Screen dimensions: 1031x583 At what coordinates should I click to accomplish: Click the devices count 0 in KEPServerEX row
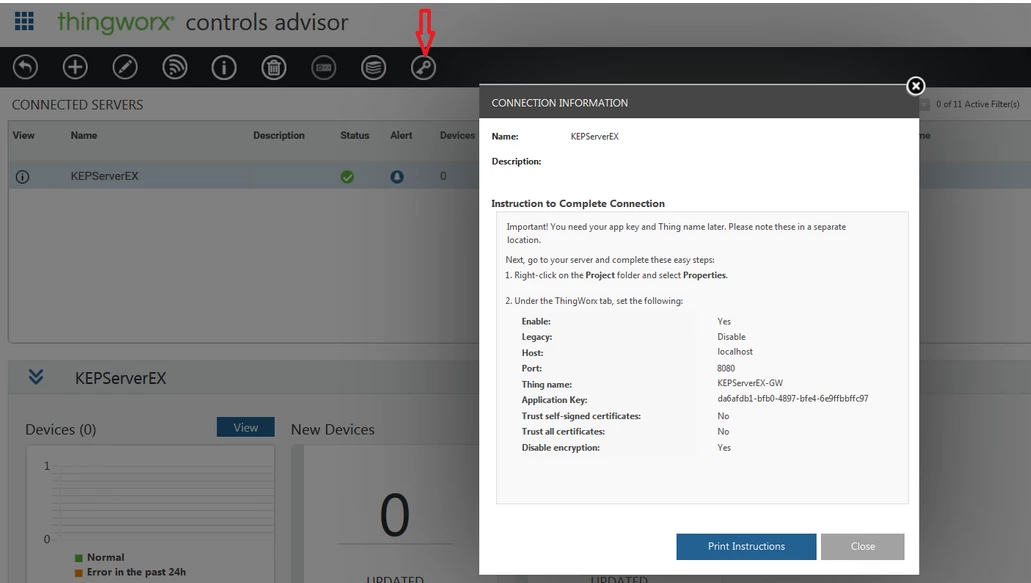click(x=443, y=176)
